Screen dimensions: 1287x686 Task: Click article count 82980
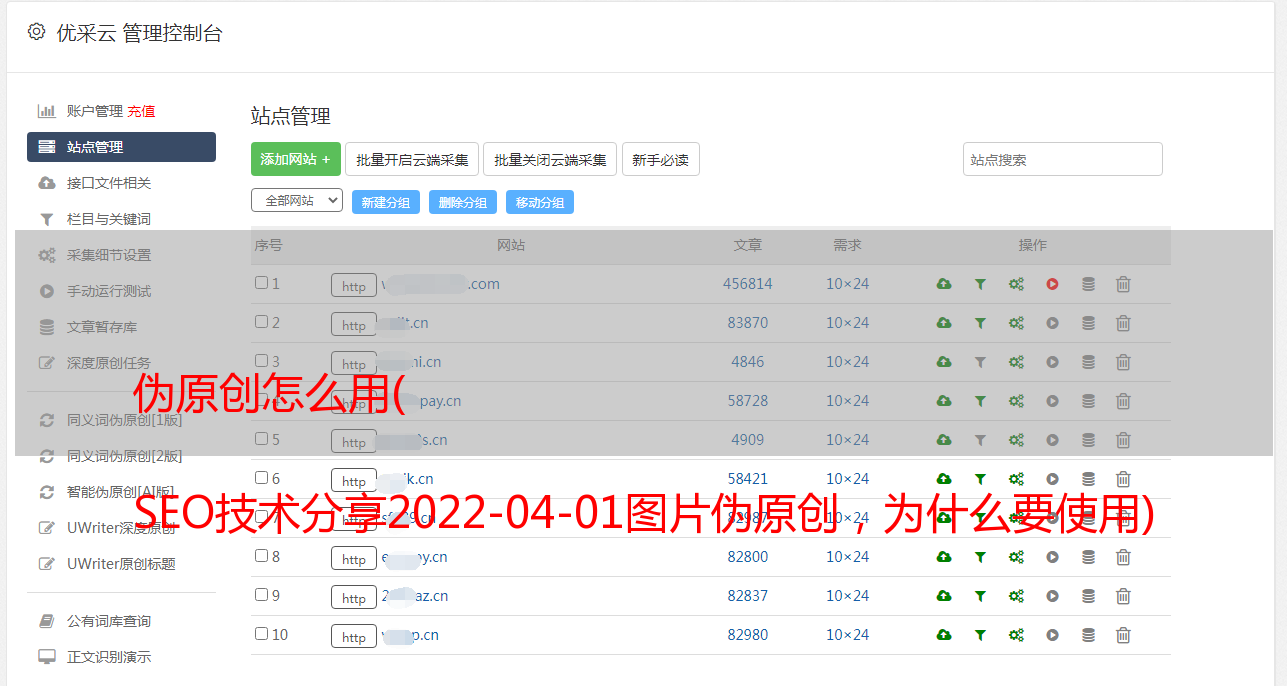coord(748,635)
